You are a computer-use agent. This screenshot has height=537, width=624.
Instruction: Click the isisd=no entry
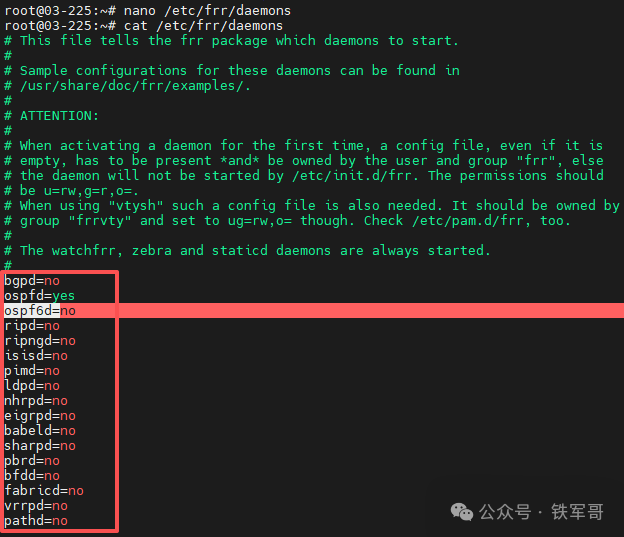point(36,356)
